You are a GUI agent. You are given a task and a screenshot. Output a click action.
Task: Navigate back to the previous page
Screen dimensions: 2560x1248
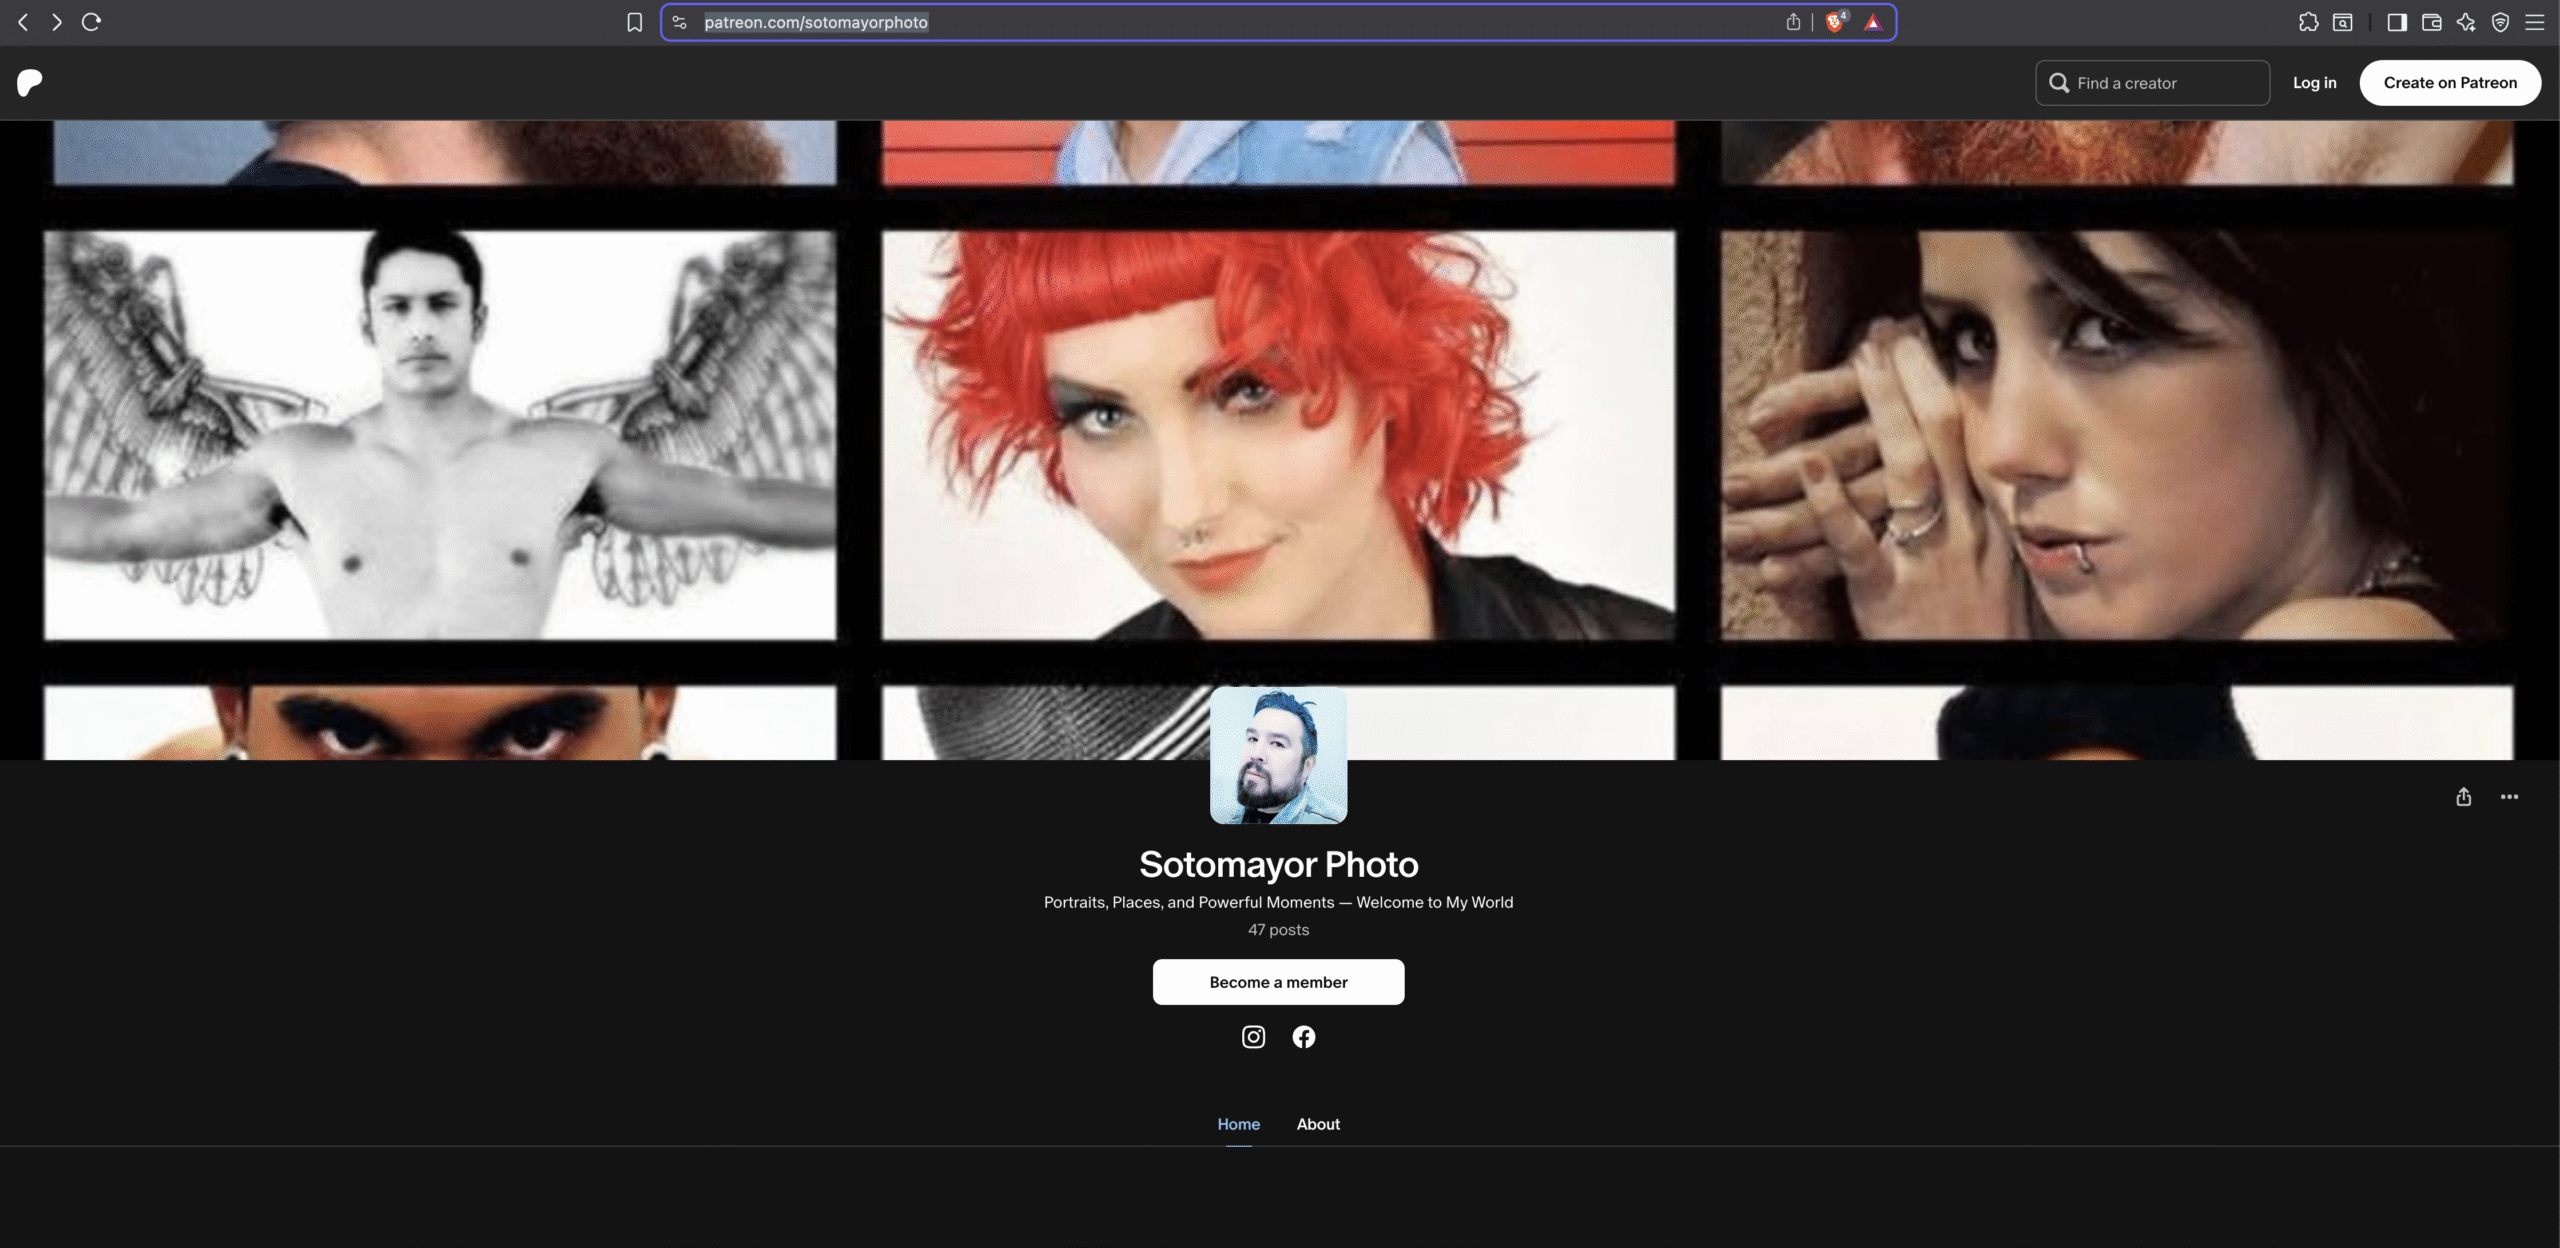click(22, 21)
